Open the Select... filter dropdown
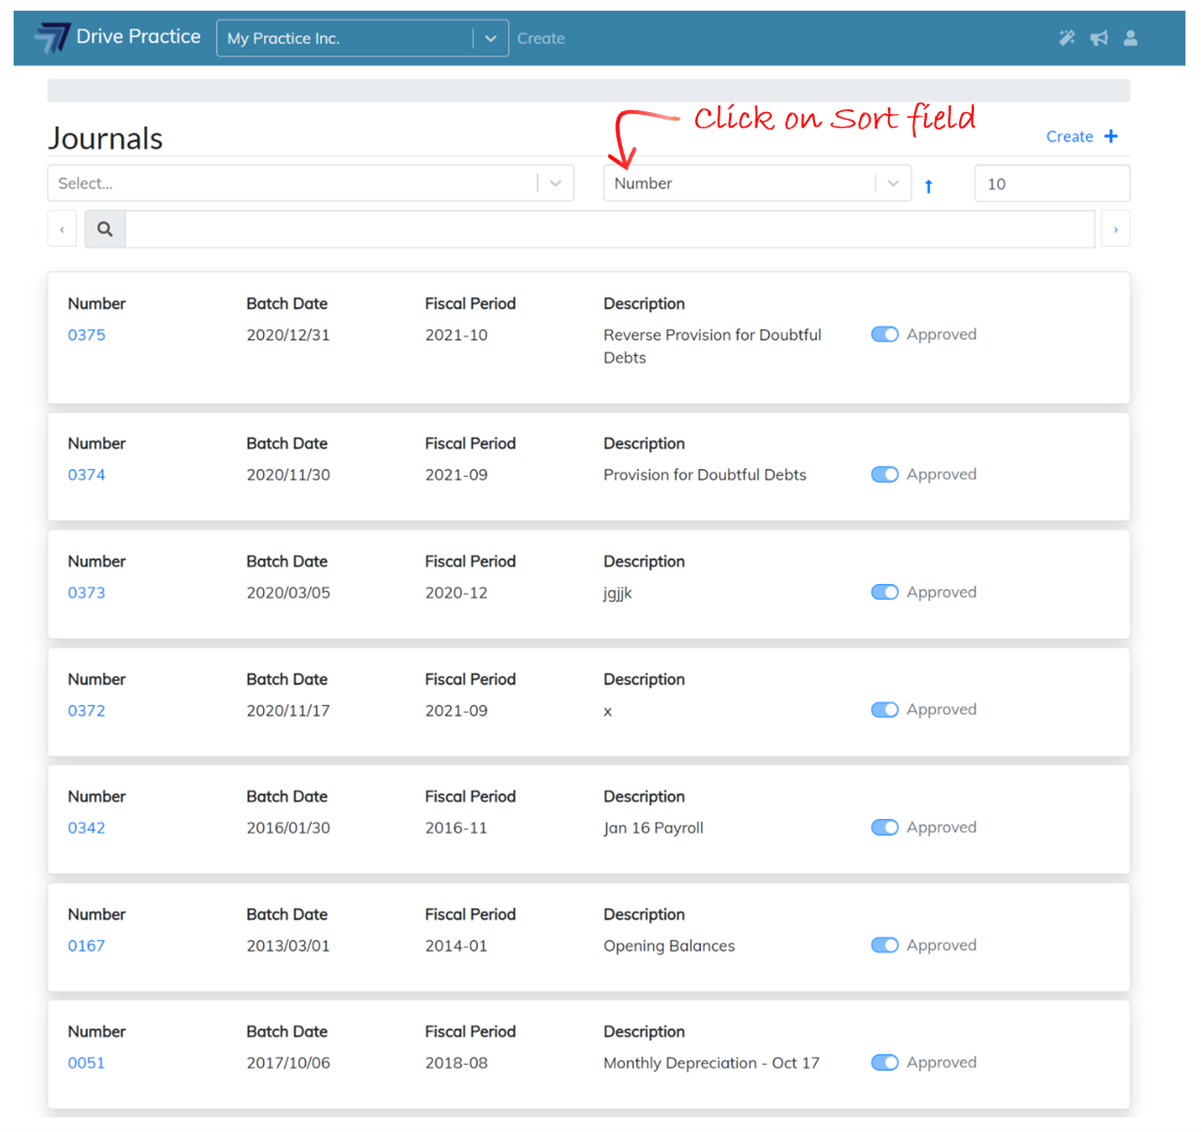 coord(311,183)
